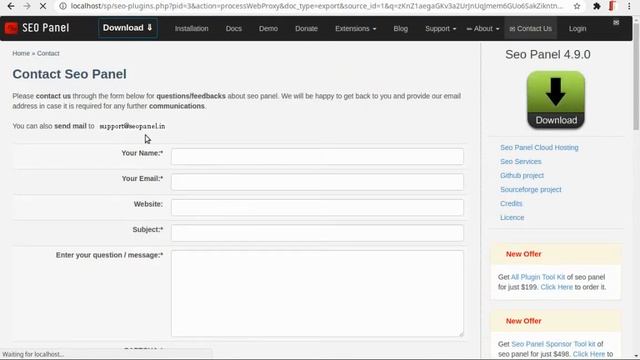The image size is (640, 360).
Task: Open the Donate page
Action: [306, 29]
